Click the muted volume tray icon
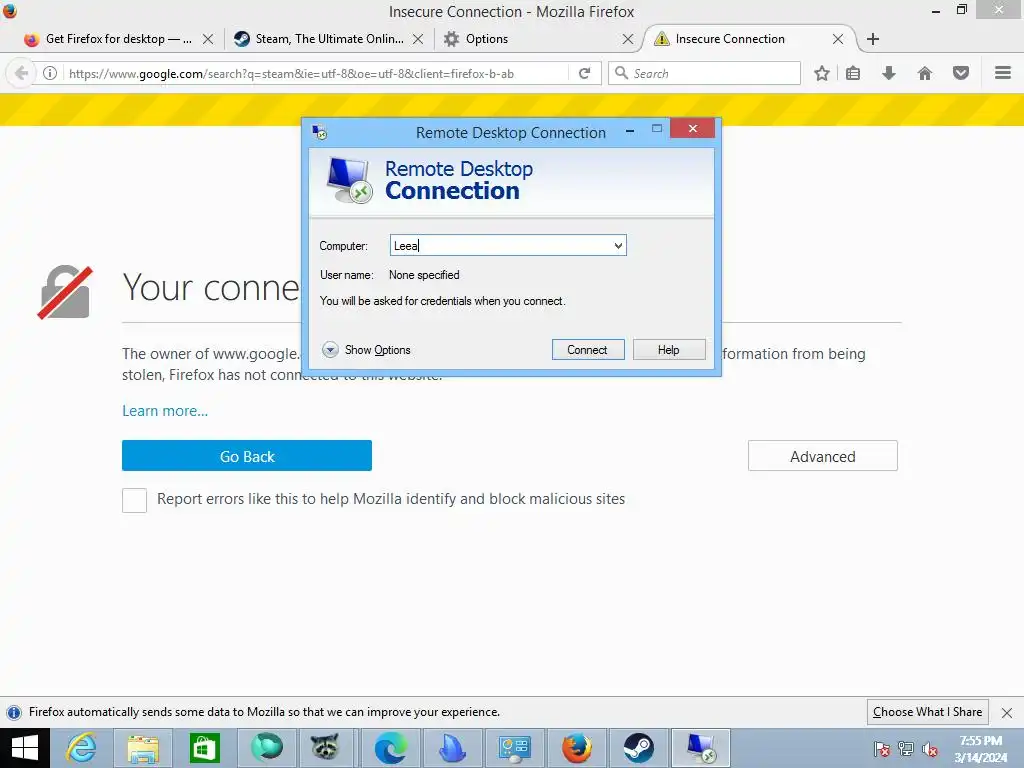Viewport: 1024px width, 768px height. [x=930, y=749]
